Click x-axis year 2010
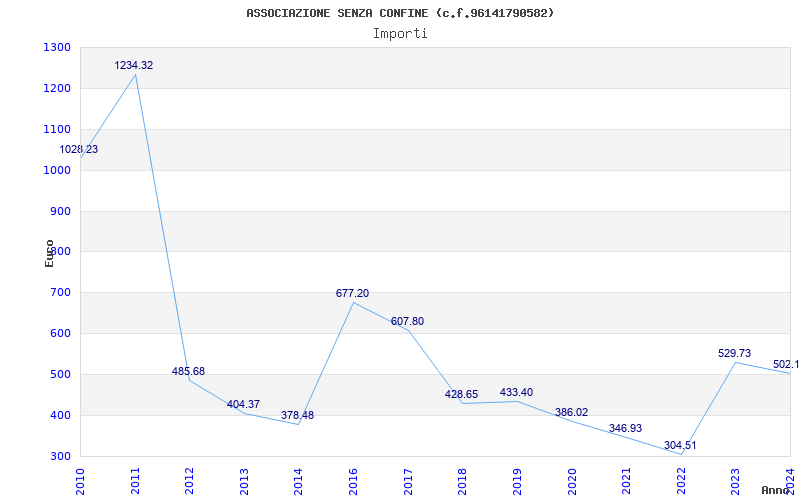This screenshot has width=800, height=500. (x=80, y=481)
